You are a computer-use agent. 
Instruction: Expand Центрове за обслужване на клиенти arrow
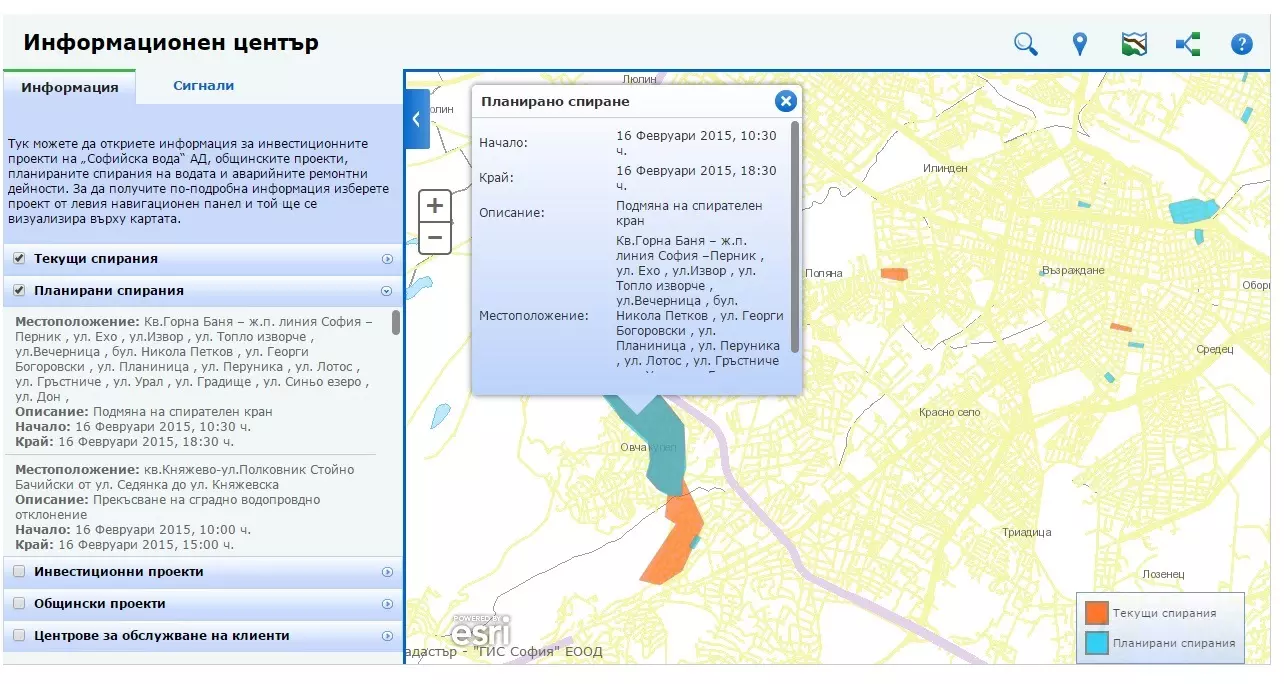click(387, 636)
